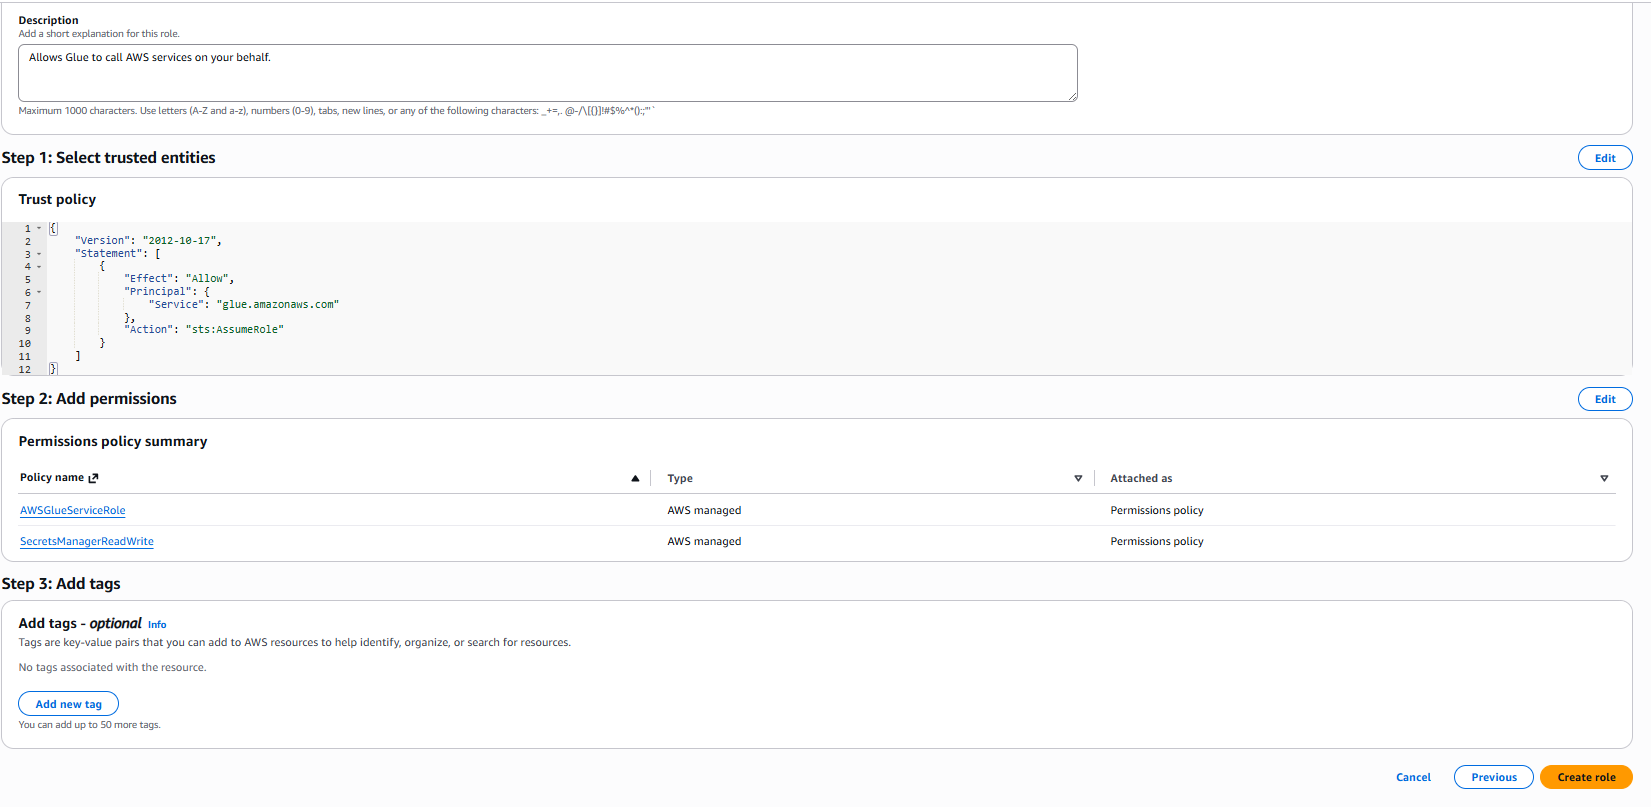Open SecretsManagerReadWrite policy link
Viewport: 1651px width, 807px height.
click(87, 541)
